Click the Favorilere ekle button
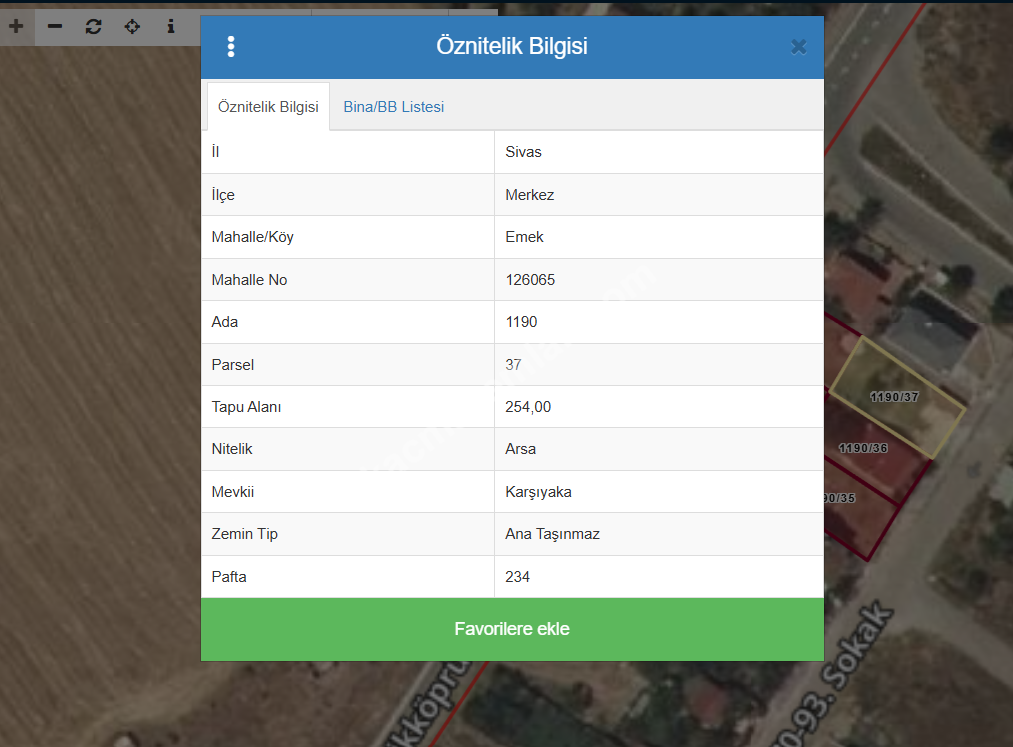Viewport: 1013px width, 747px height. coord(512,629)
